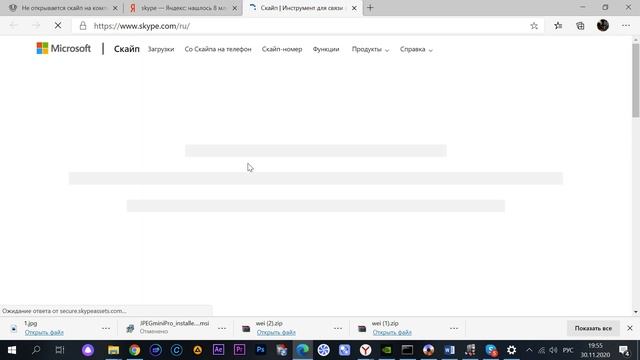
Task: Click the Windows Start button
Action: [12, 350]
